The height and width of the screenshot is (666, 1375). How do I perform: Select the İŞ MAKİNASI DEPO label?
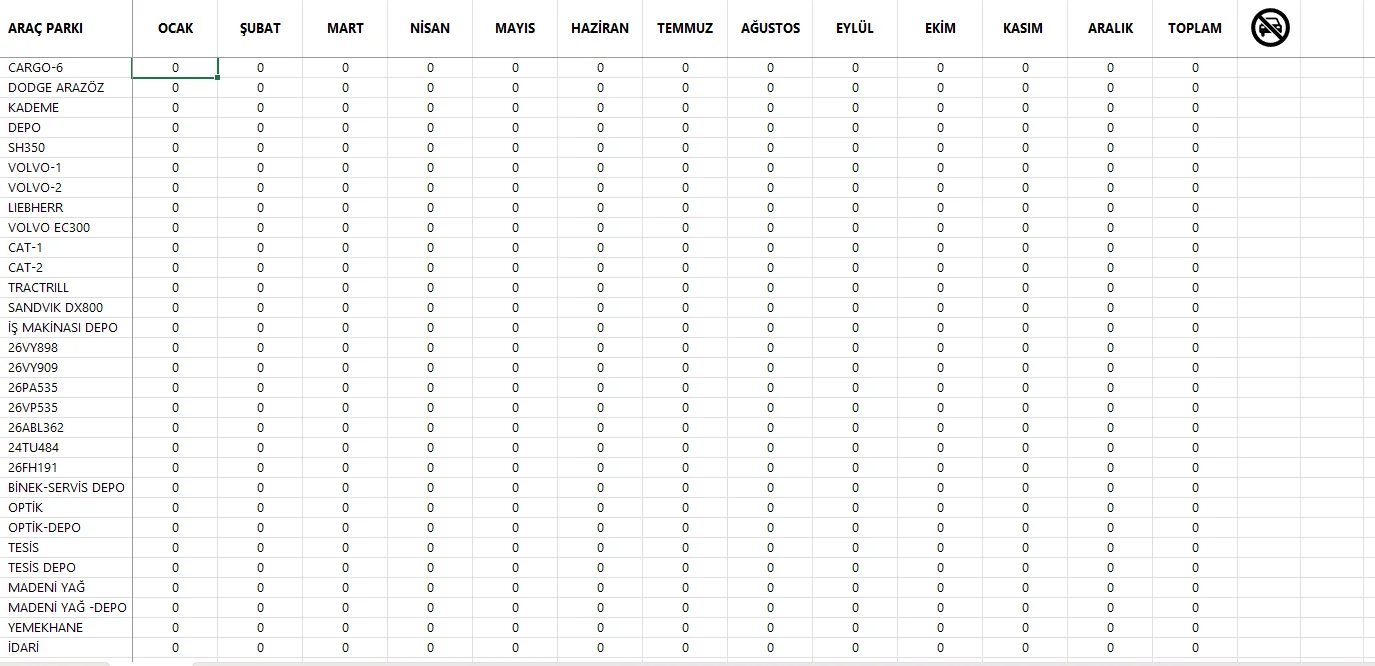click(x=63, y=328)
